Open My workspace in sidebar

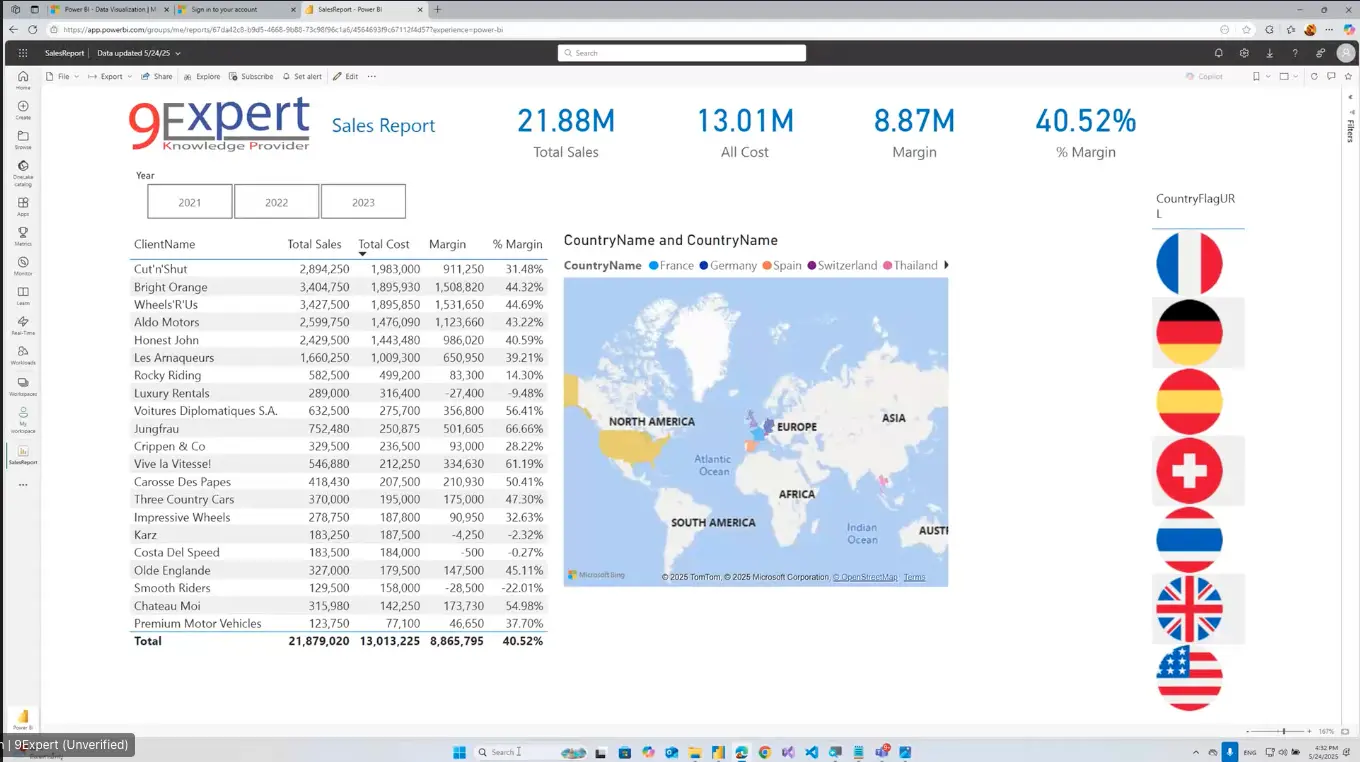coord(23,419)
